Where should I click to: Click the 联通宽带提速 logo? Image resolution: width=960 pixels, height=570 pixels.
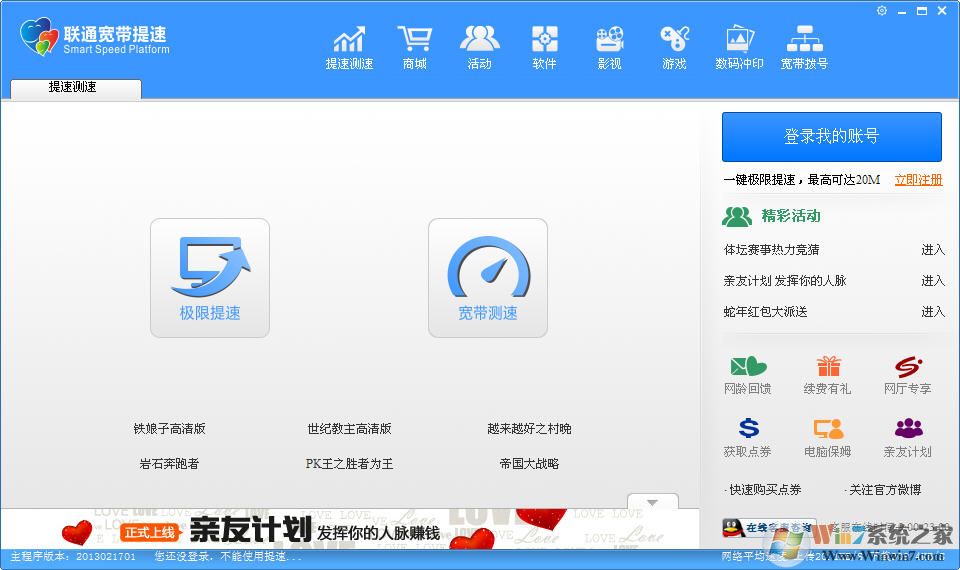click(x=94, y=38)
